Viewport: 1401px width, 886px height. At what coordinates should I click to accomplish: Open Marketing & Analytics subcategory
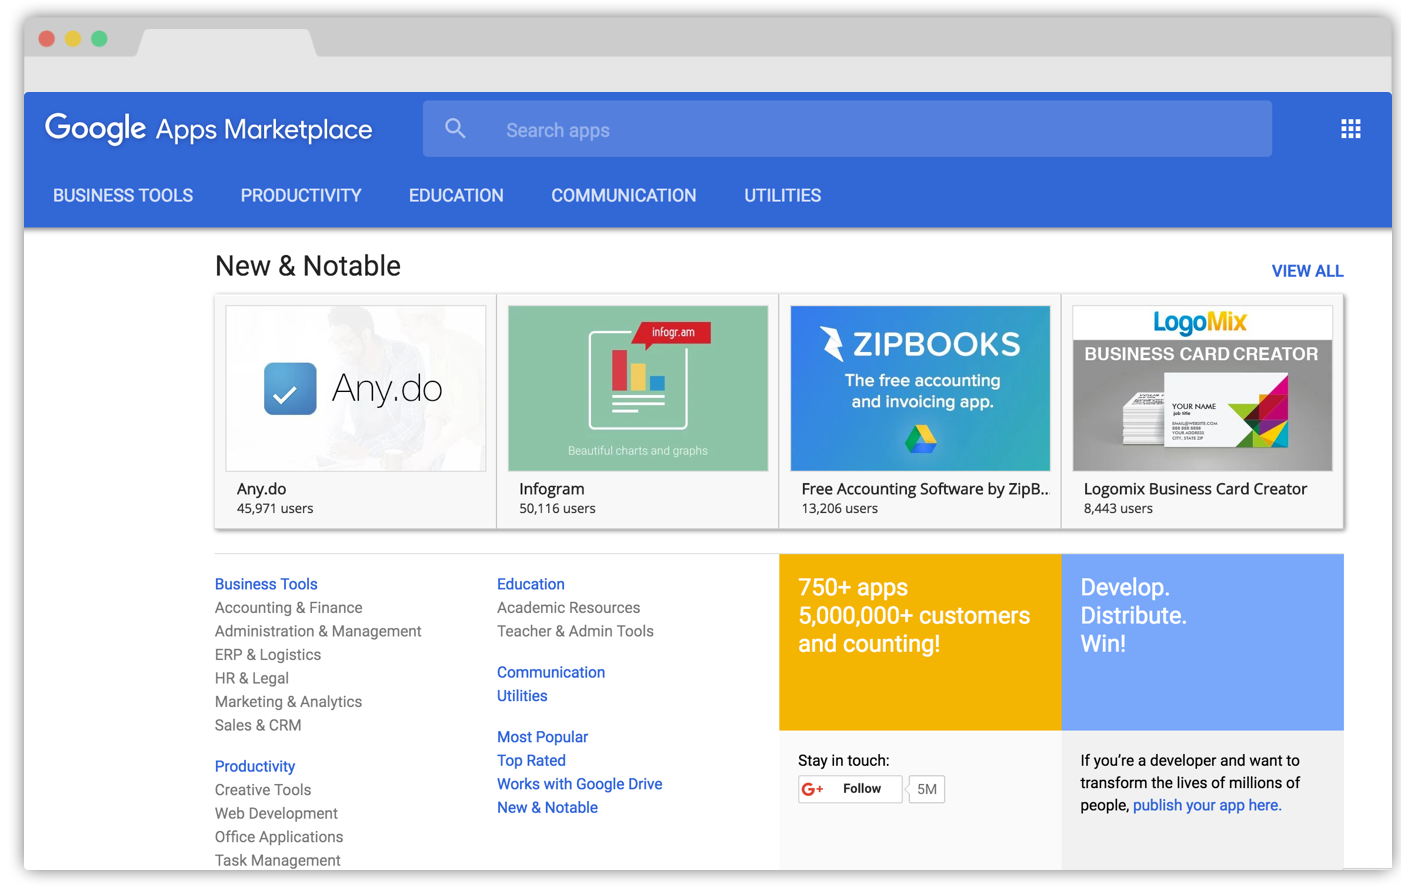click(x=288, y=702)
